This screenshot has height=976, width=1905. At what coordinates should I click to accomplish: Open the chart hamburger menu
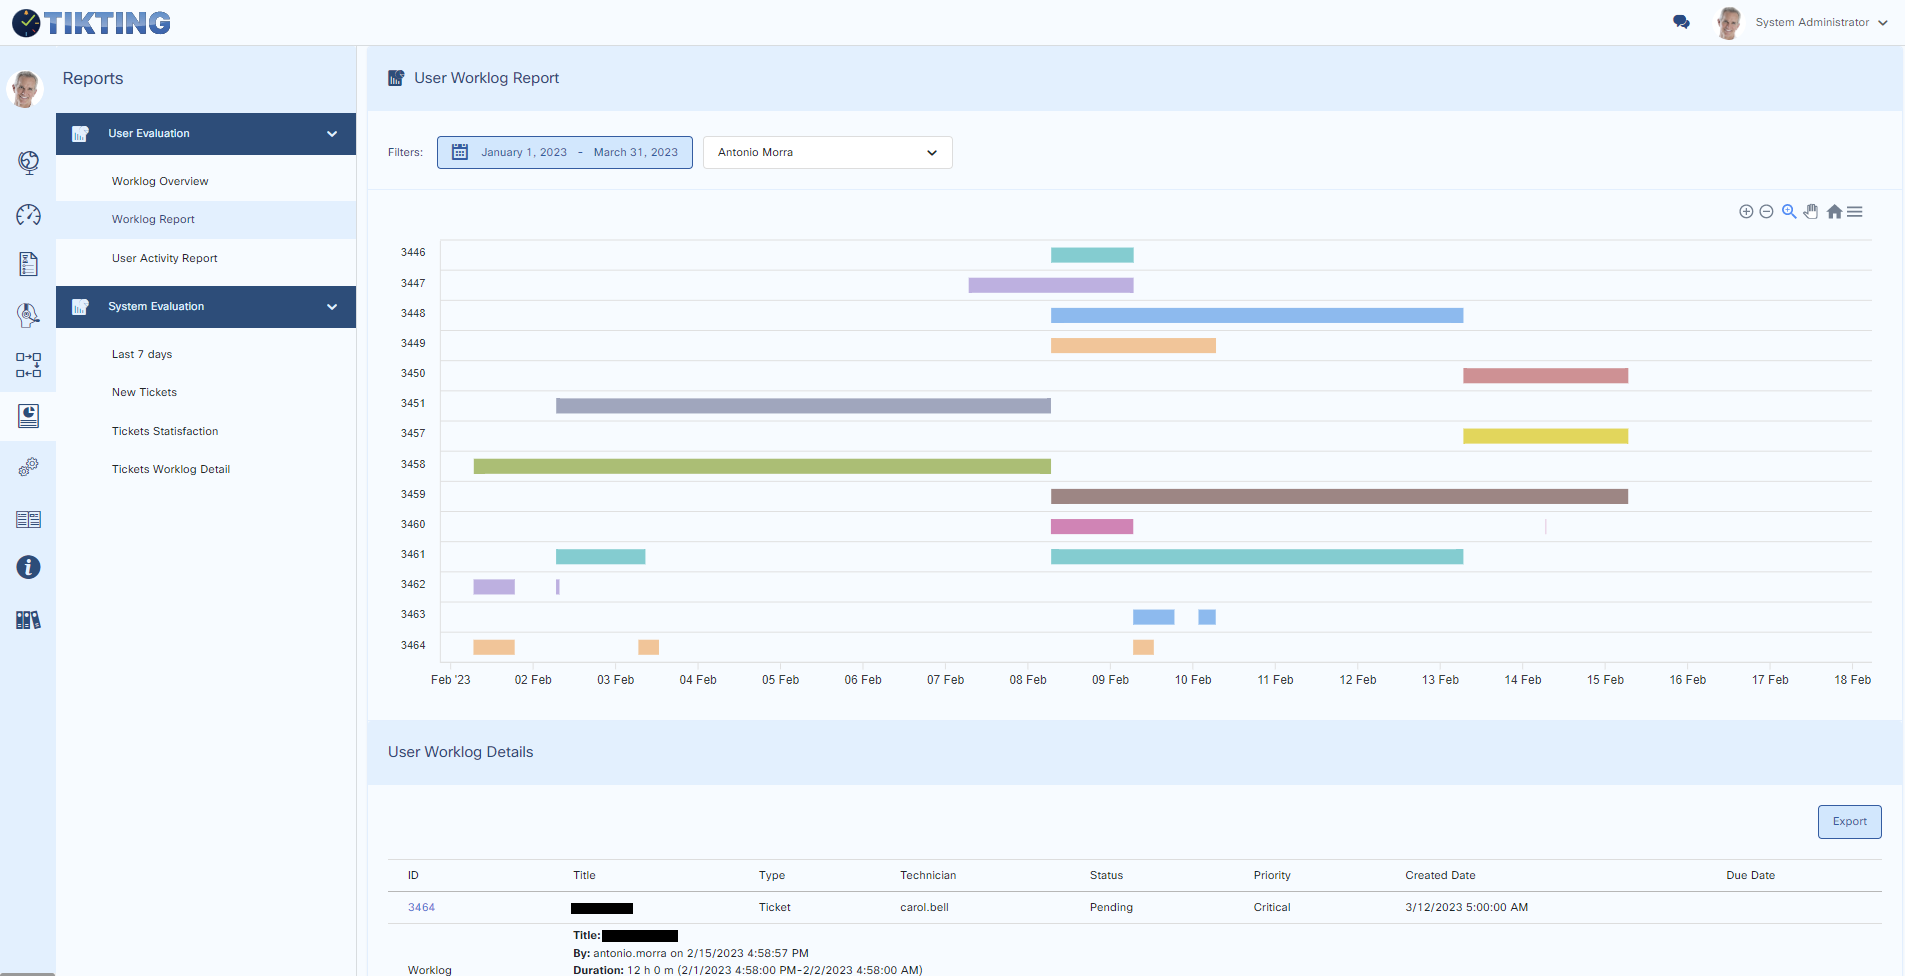pyautogui.click(x=1855, y=212)
